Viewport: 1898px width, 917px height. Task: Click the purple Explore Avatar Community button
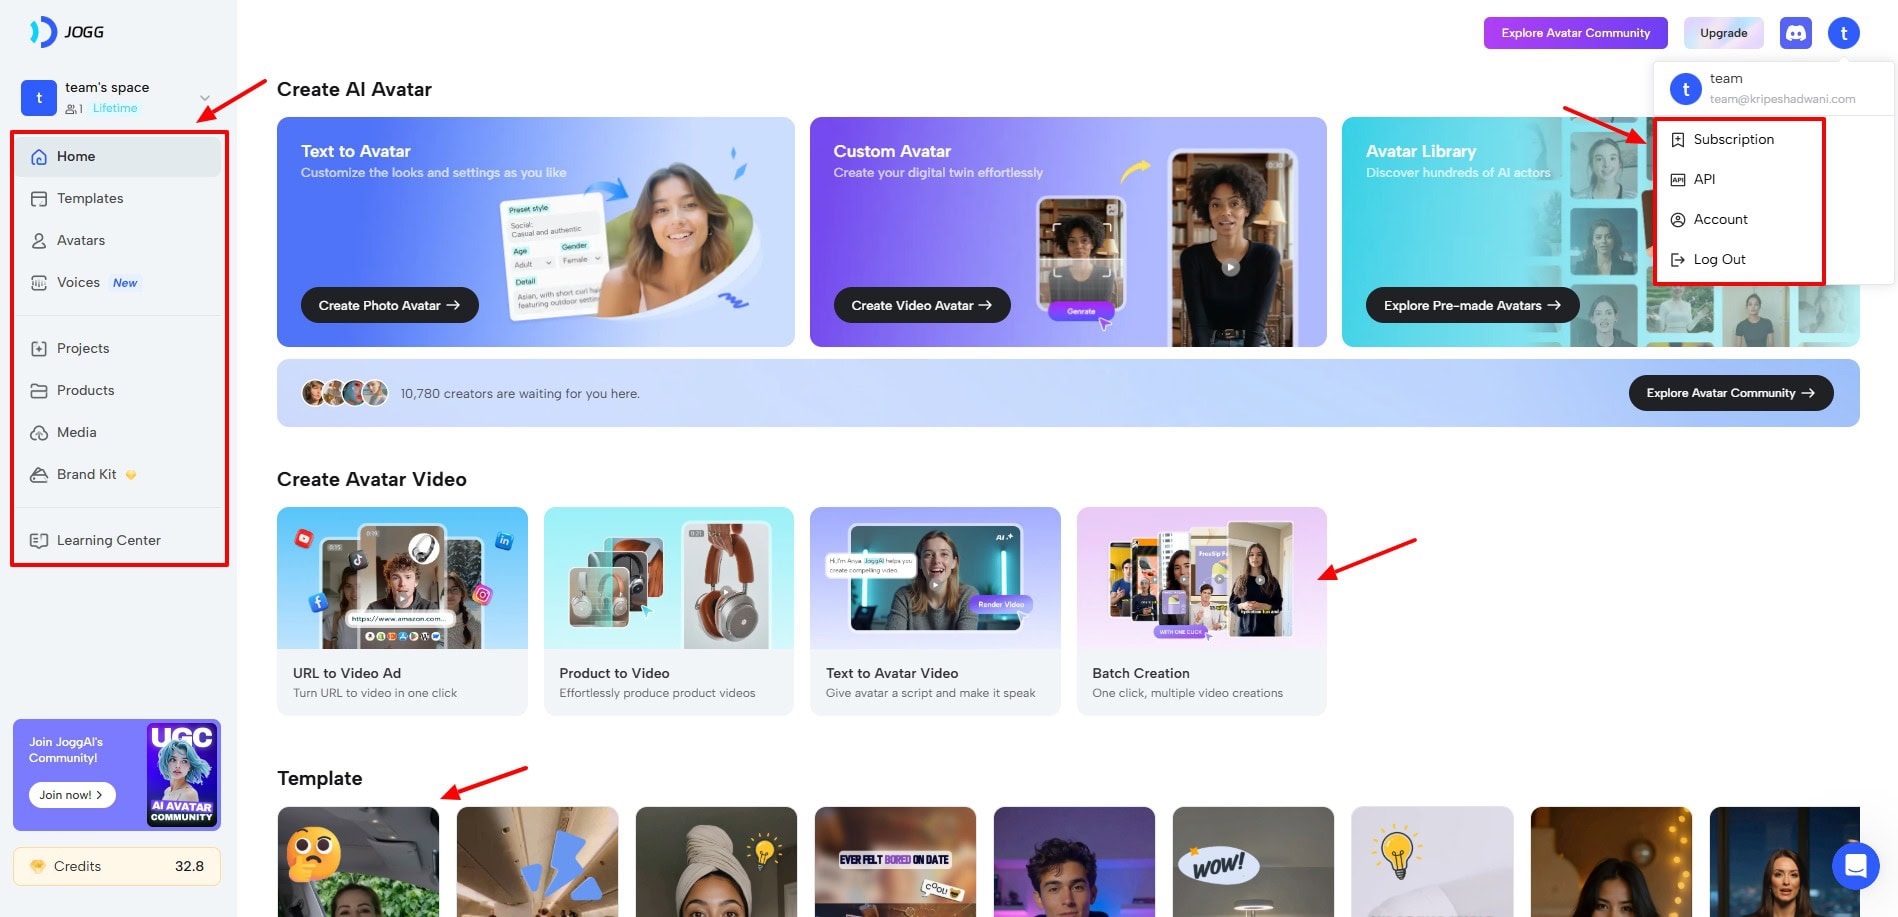(x=1576, y=33)
